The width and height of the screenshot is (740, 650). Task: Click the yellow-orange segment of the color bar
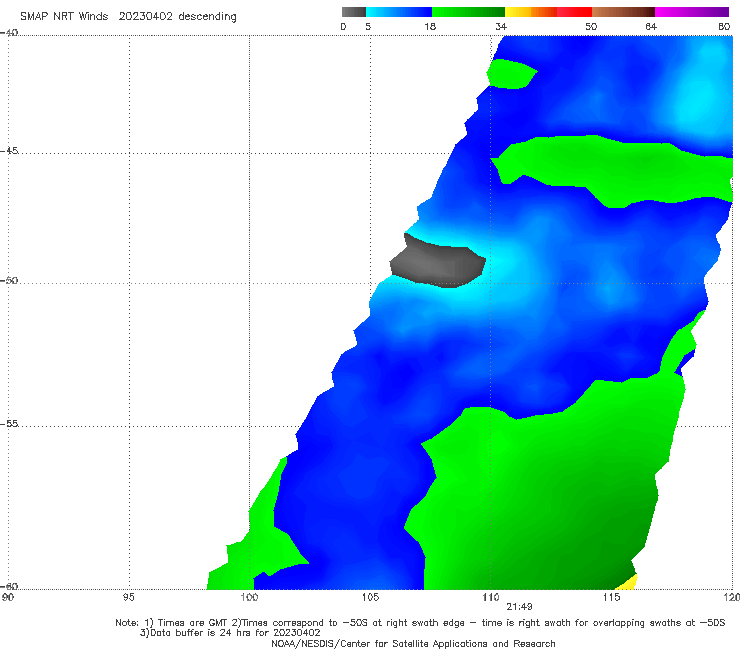(530, 12)
